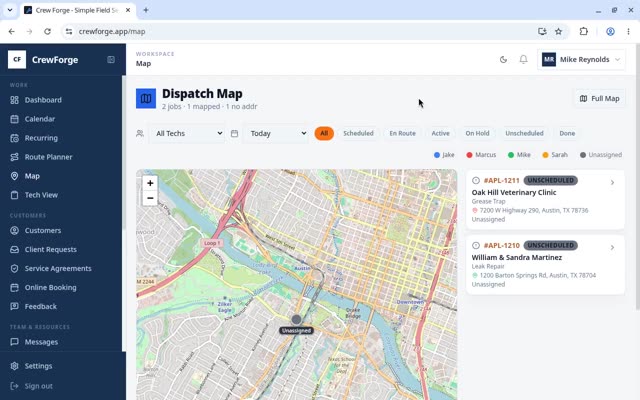Screen dimensions: 640x400
Task: Click UNSCHEDULED badge on #APL-1210
Action: (x=550, y=245)
